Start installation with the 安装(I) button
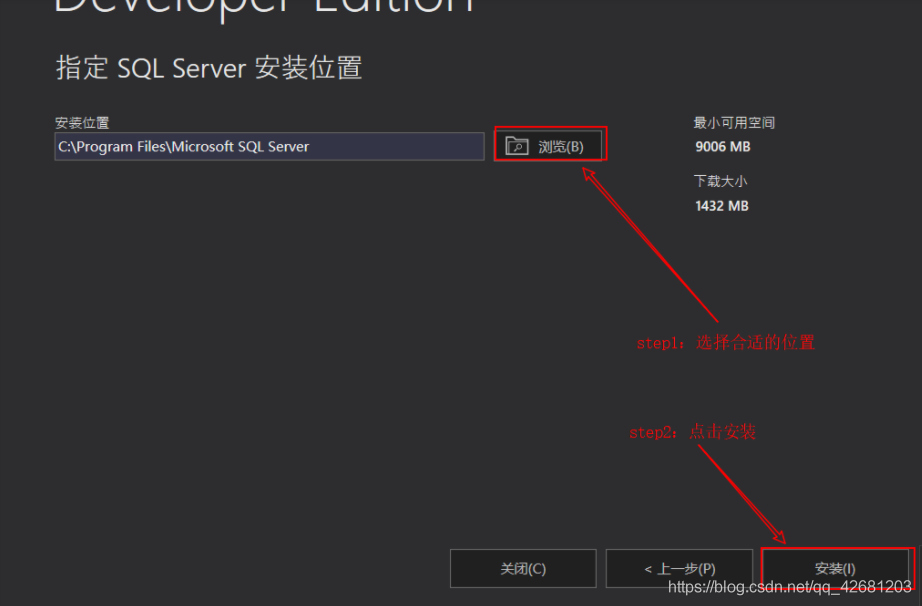Screen dimensions: 922x606 click(x=835, y=568)
